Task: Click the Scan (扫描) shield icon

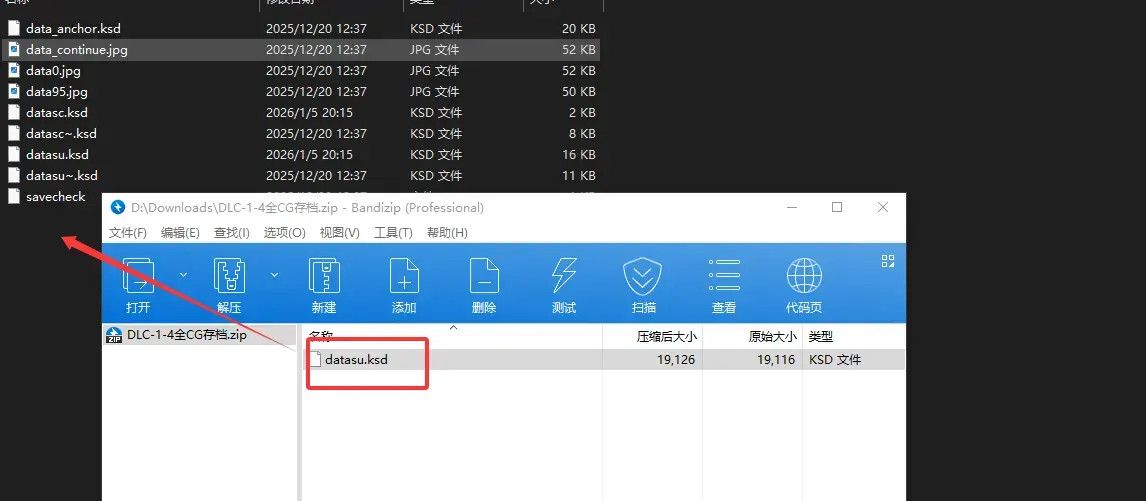Action: pos(642,276)
